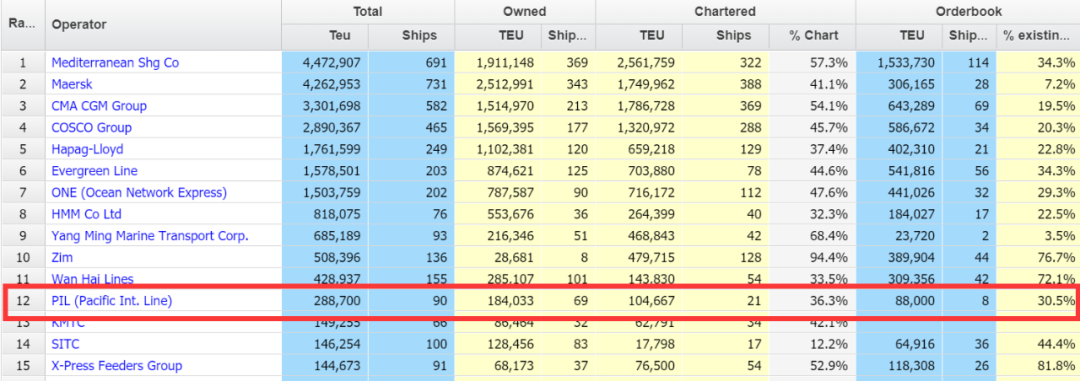Click the Owned group header
The image size is (1080, 381).
tap(525, 12)
